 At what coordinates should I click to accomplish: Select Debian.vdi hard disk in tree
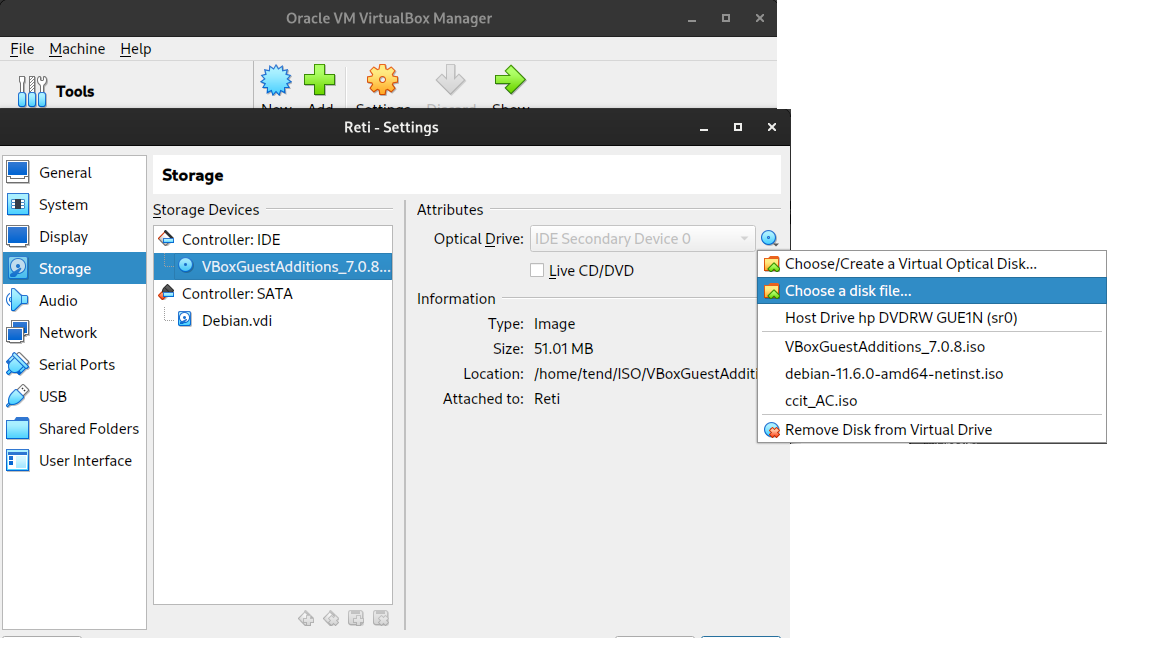click(273, 320)
